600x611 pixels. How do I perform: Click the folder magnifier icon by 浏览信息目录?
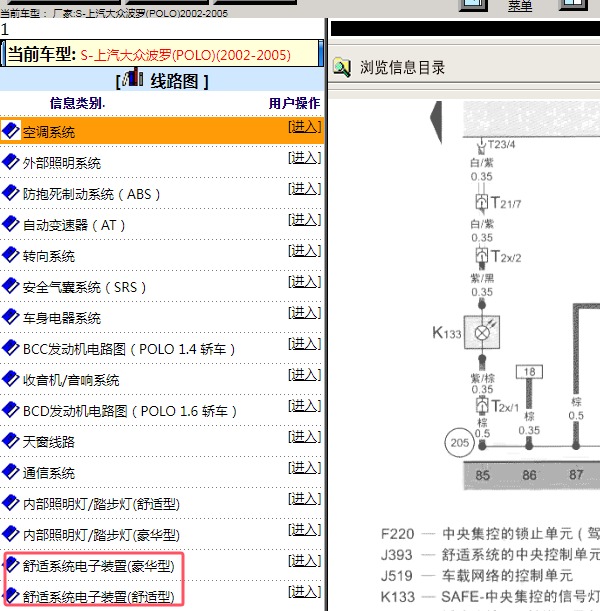(342, 67)
